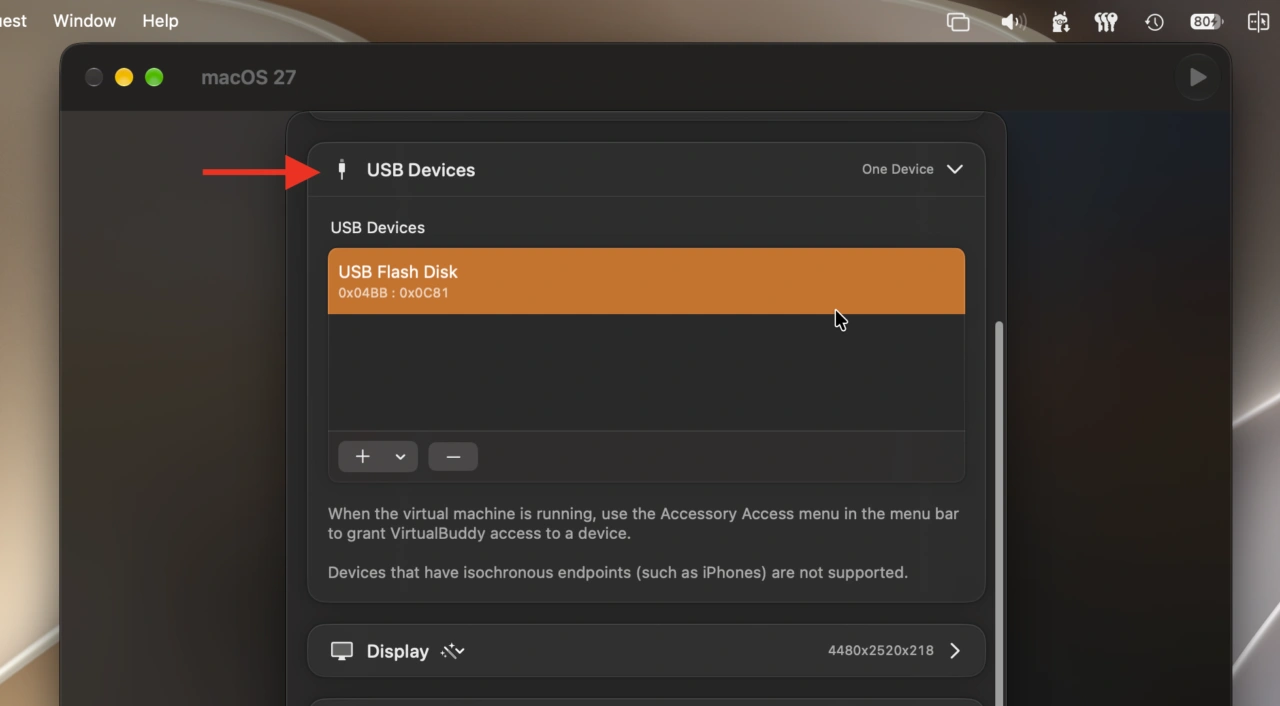Viewport: 1280px width, 706px height.
Task: Collapse the USB Devices section chevron
Action: [955, 169]
